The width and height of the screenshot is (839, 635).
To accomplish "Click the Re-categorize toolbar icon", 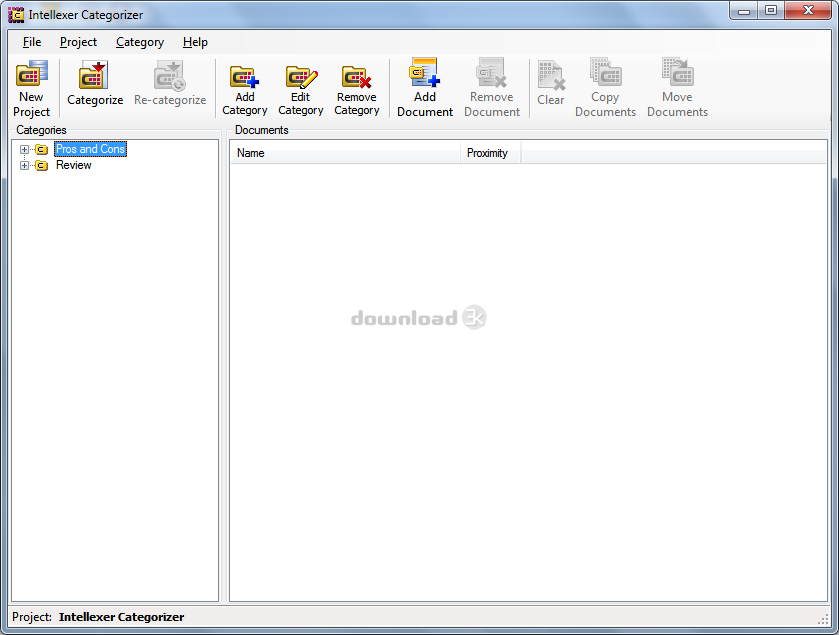I will click(170, 75).
